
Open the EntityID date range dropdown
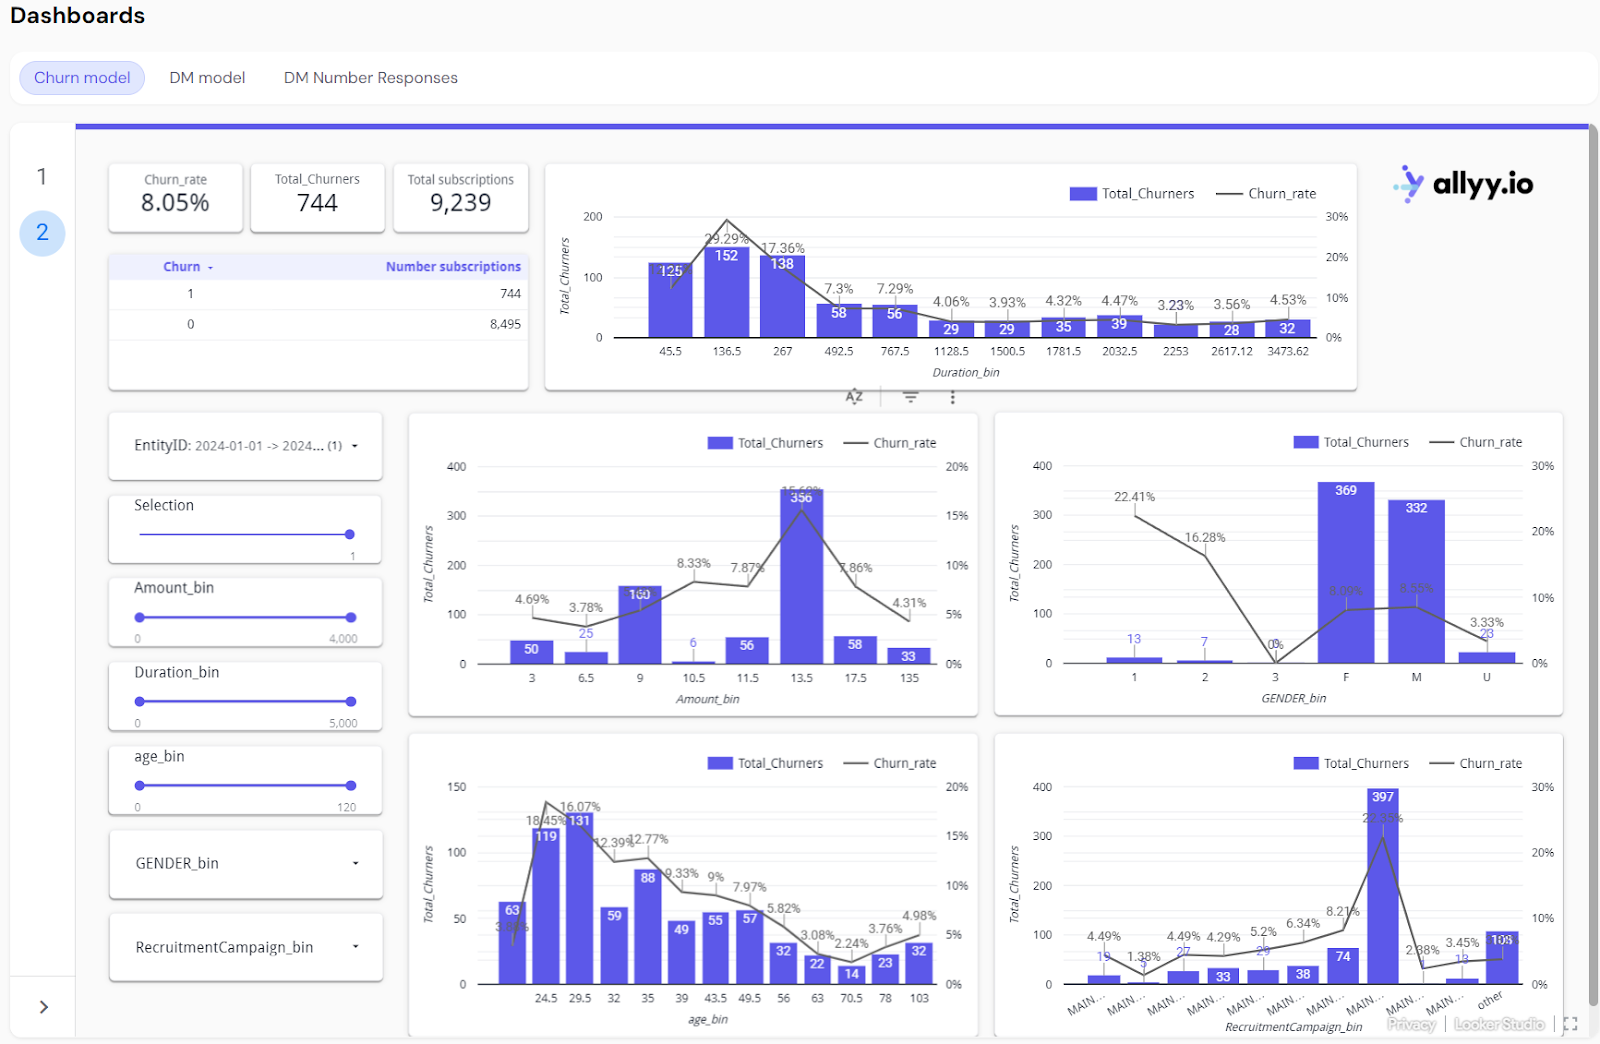coord(245,446)
